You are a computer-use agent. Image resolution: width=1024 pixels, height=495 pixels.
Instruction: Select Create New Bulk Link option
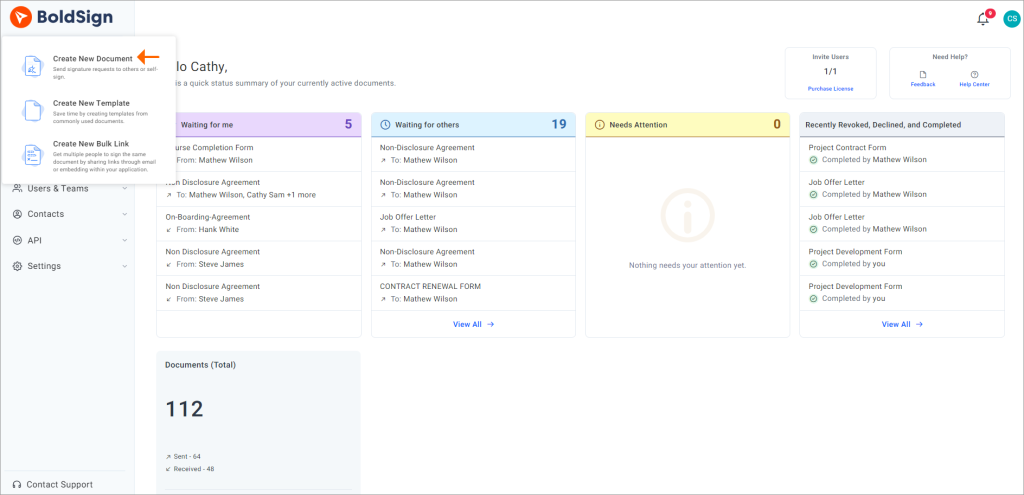(x=90, y=144)
